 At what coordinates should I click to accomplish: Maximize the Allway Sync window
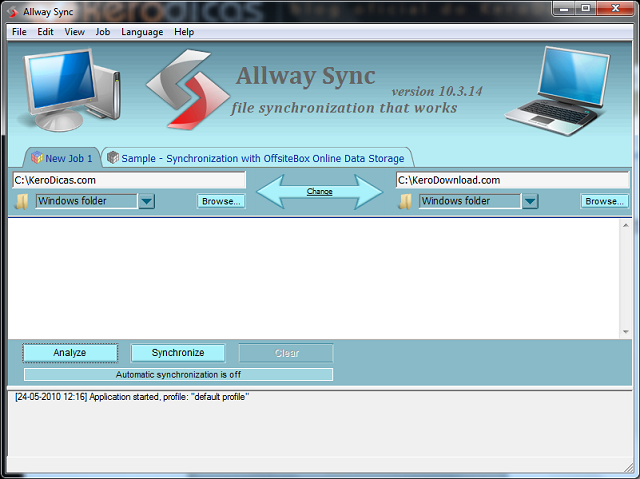585,8
